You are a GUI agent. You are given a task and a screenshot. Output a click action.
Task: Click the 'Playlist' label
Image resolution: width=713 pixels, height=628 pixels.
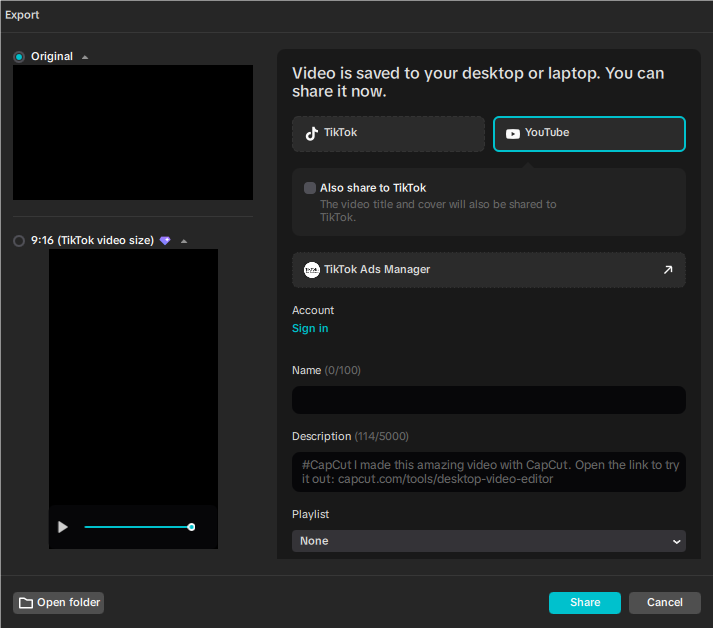pos(310,514)
